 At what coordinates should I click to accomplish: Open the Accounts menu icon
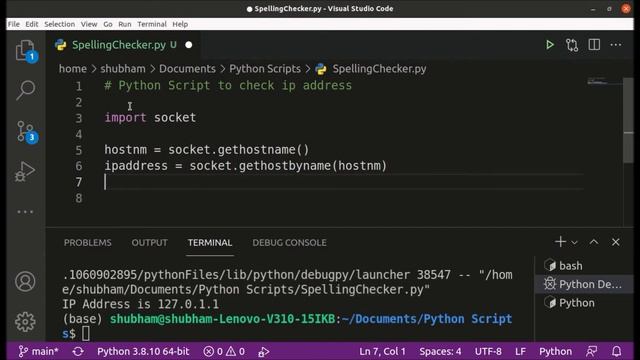[x=25, y=282]
